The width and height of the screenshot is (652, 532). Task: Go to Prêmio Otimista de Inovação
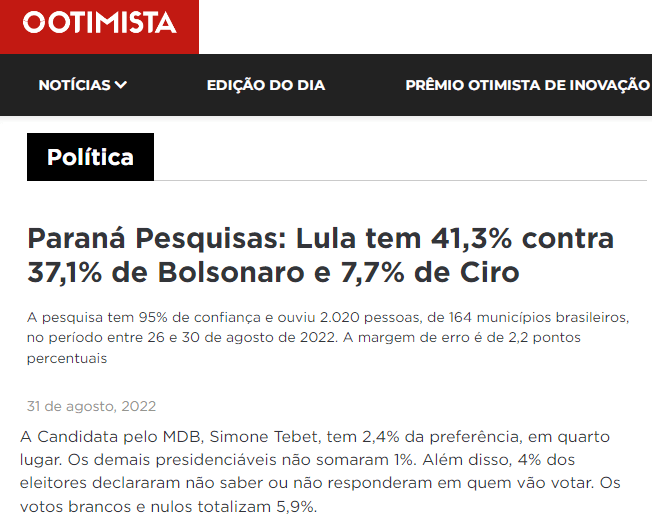[527, 85]
